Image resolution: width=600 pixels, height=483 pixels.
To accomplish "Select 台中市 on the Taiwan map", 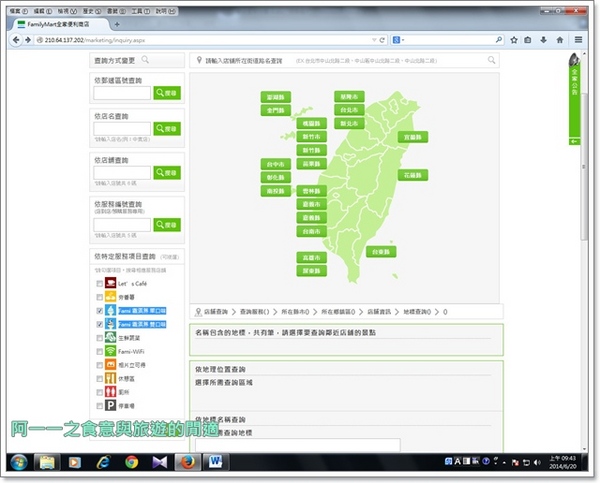I will [x=276, y=164].
